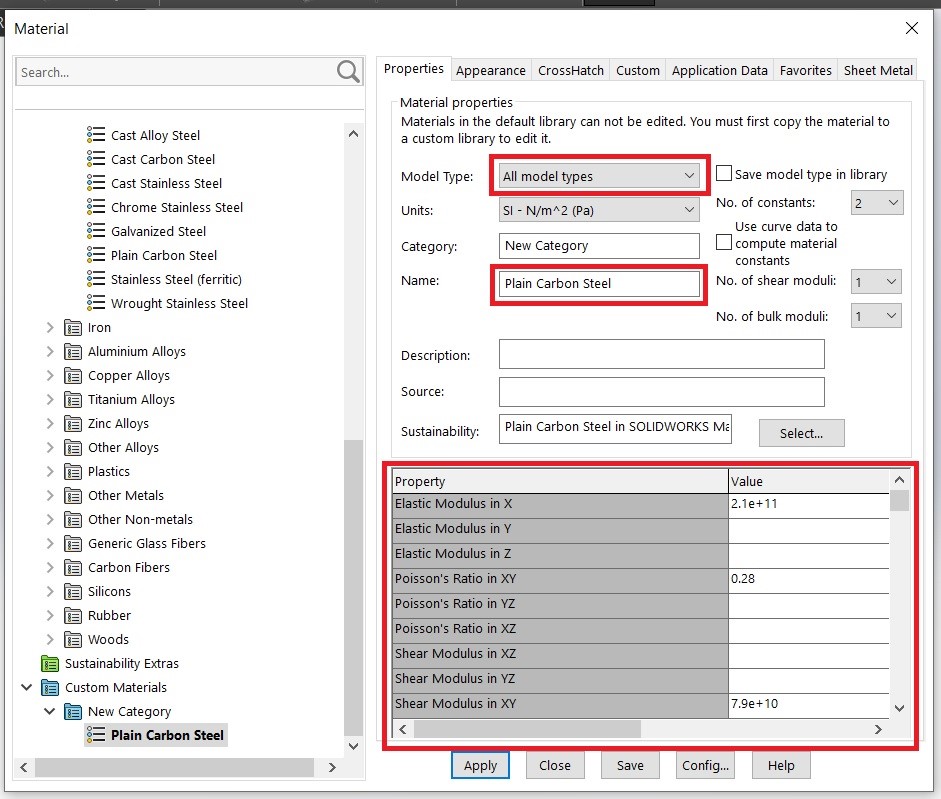
Task: Select Wrought Stainless Steel material icon
Action: 95,303
